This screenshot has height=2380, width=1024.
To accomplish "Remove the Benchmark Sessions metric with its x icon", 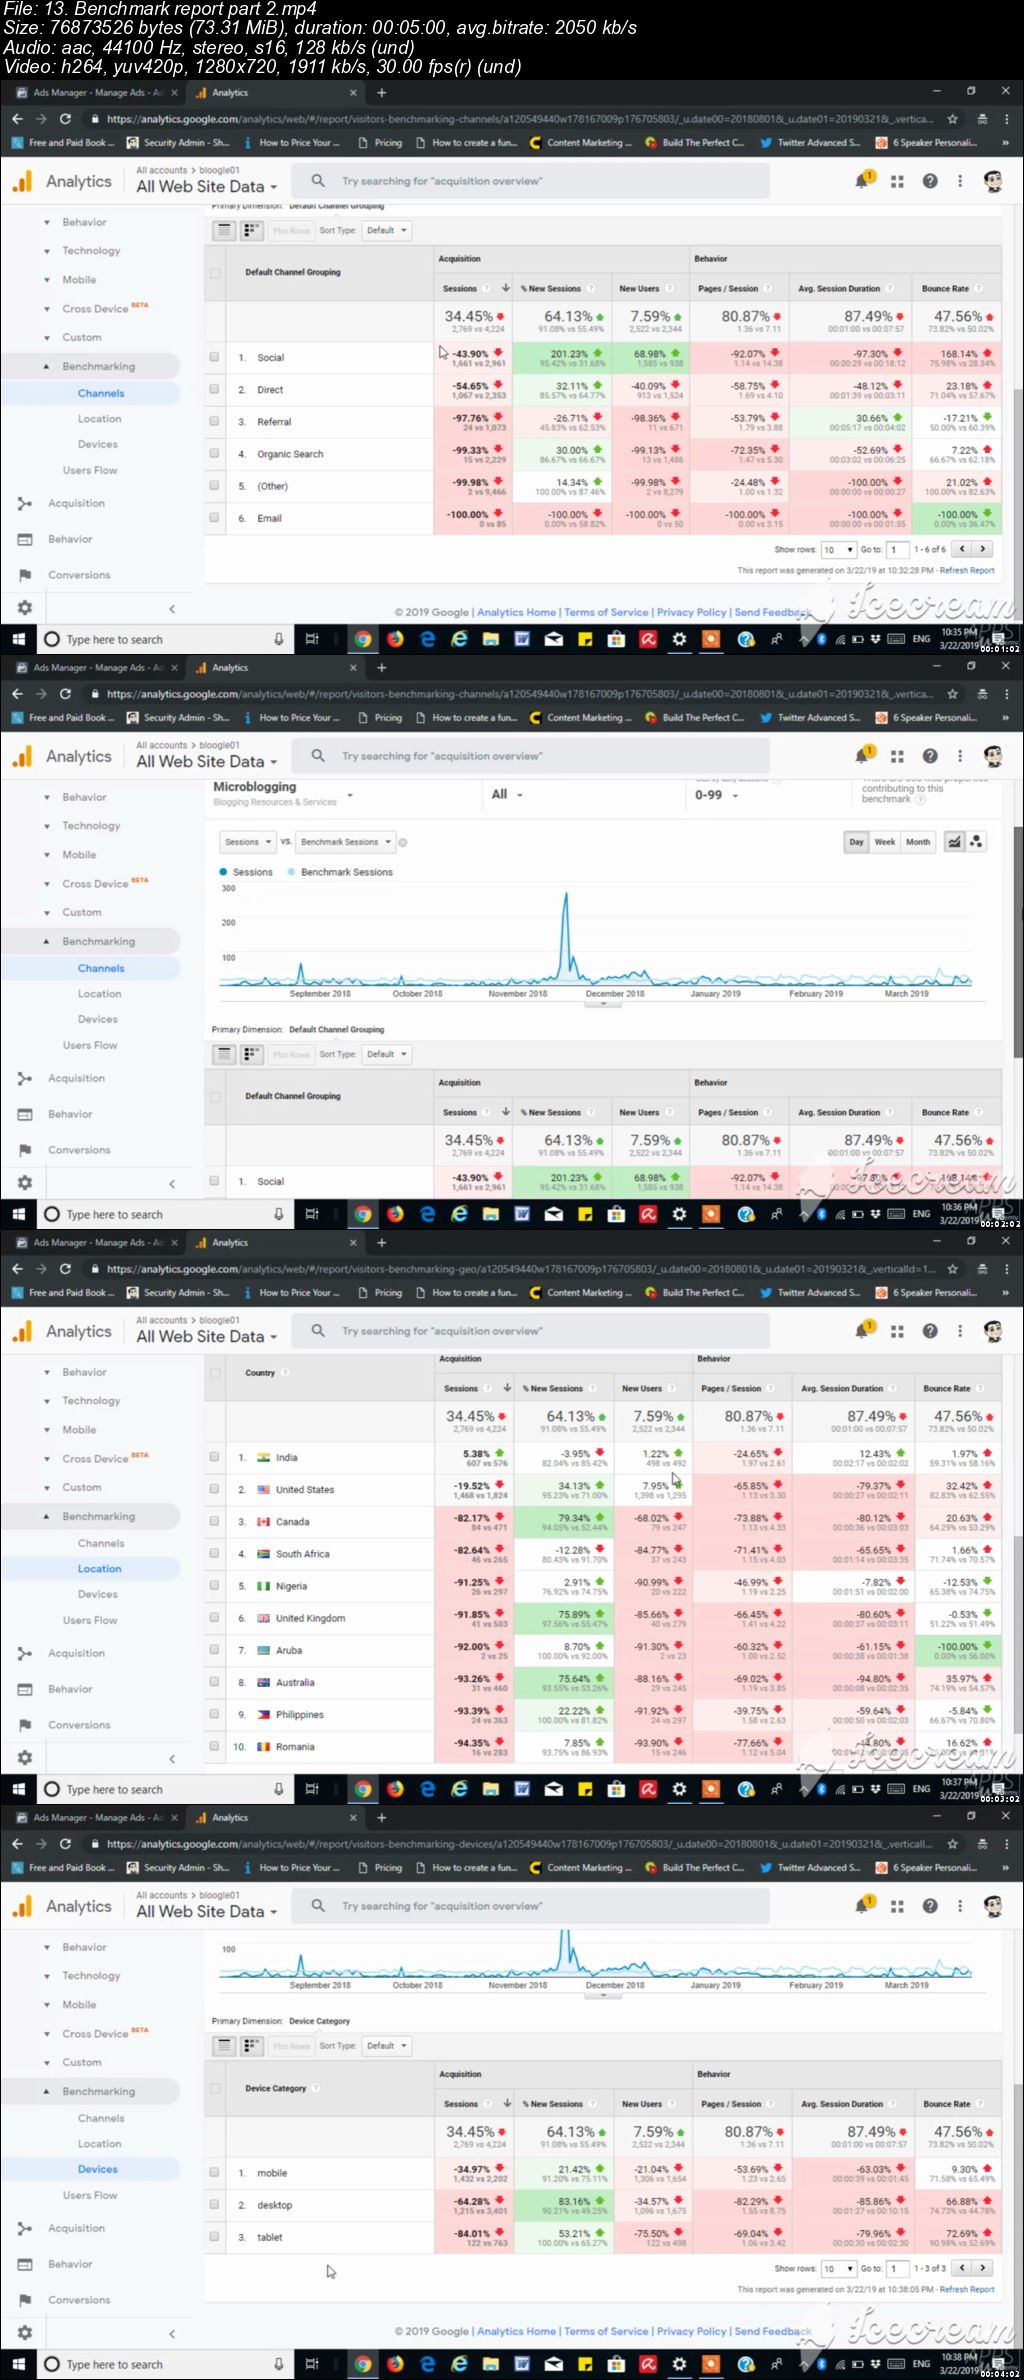I will click(403, 842).
